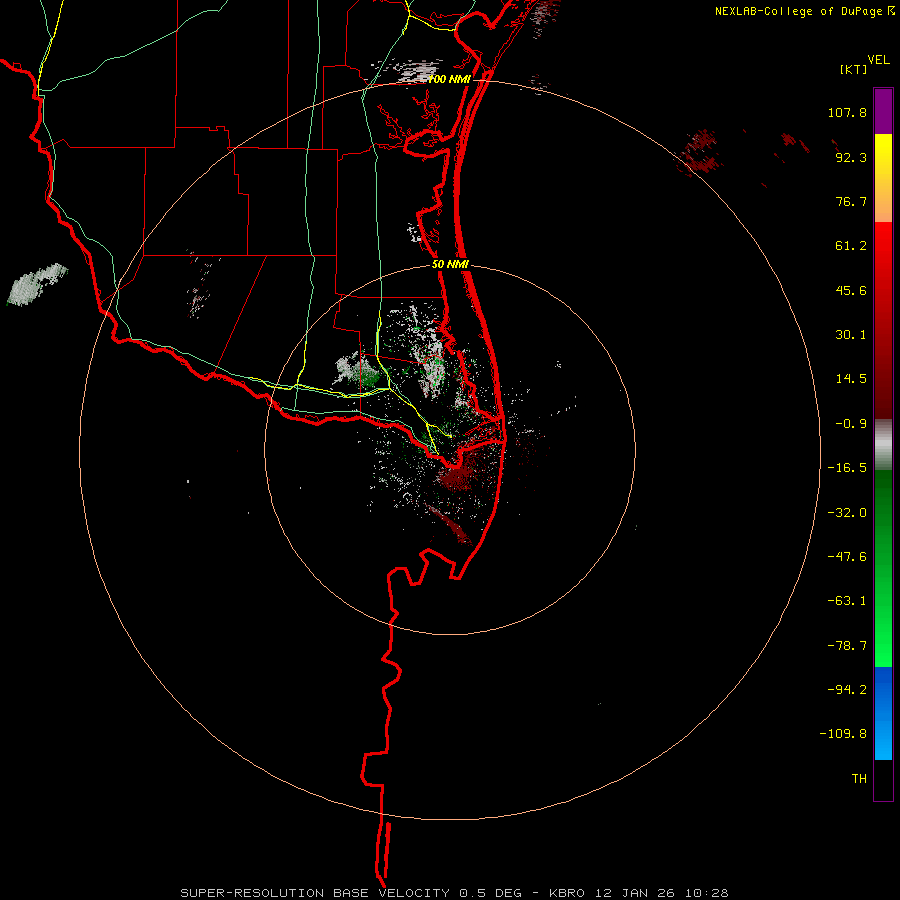Click the 61.2 value on the velocity scale
Image resolution: width=900 pixels, height=900 pixels.
[x=851, y=246]
